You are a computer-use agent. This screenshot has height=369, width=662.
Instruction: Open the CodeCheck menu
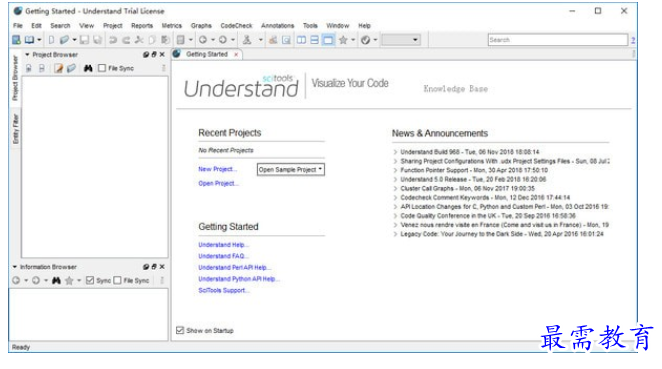coord(236,26)
